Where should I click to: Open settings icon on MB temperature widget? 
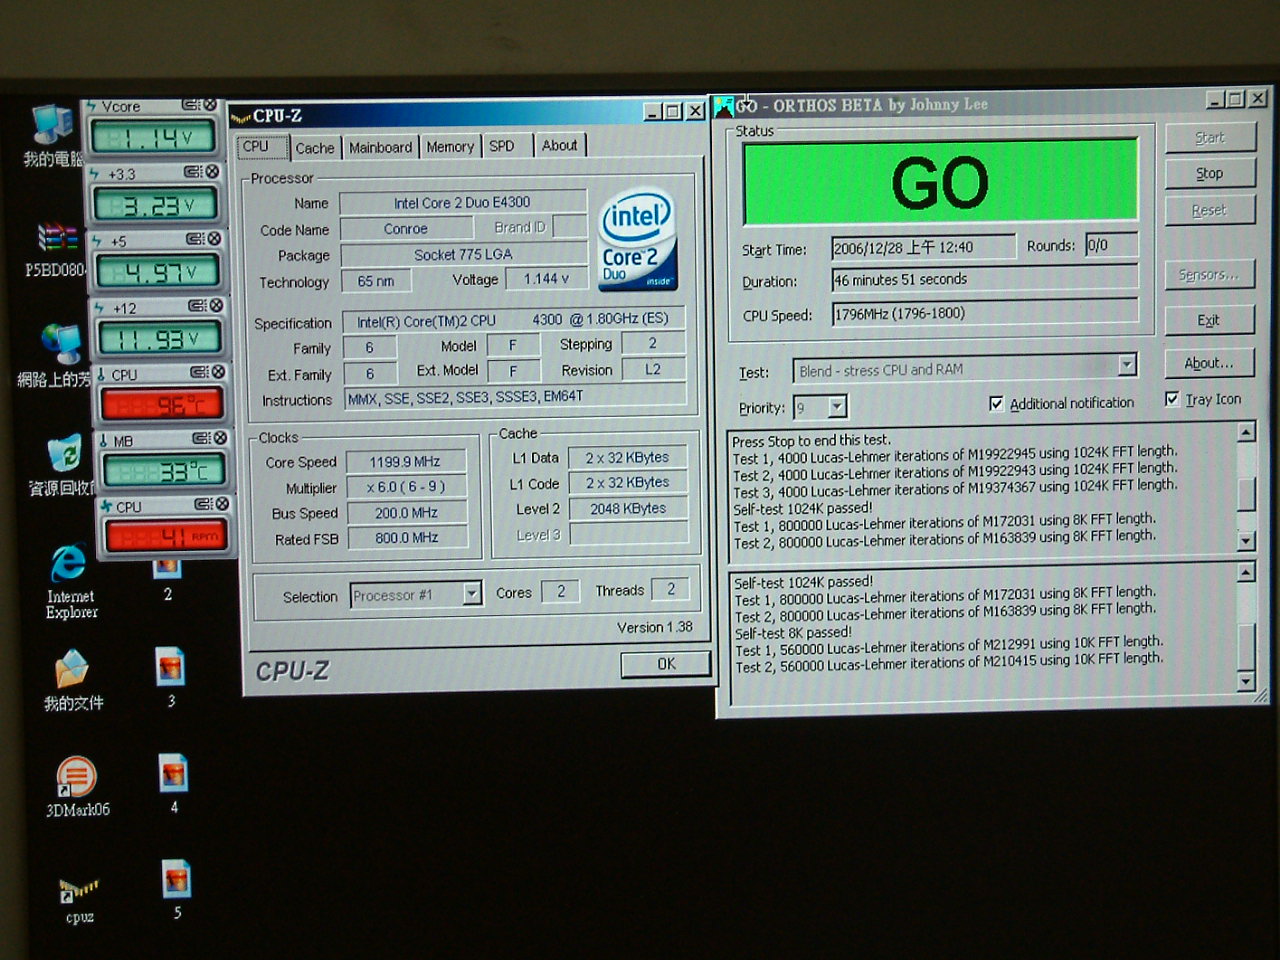click(201, 438)
